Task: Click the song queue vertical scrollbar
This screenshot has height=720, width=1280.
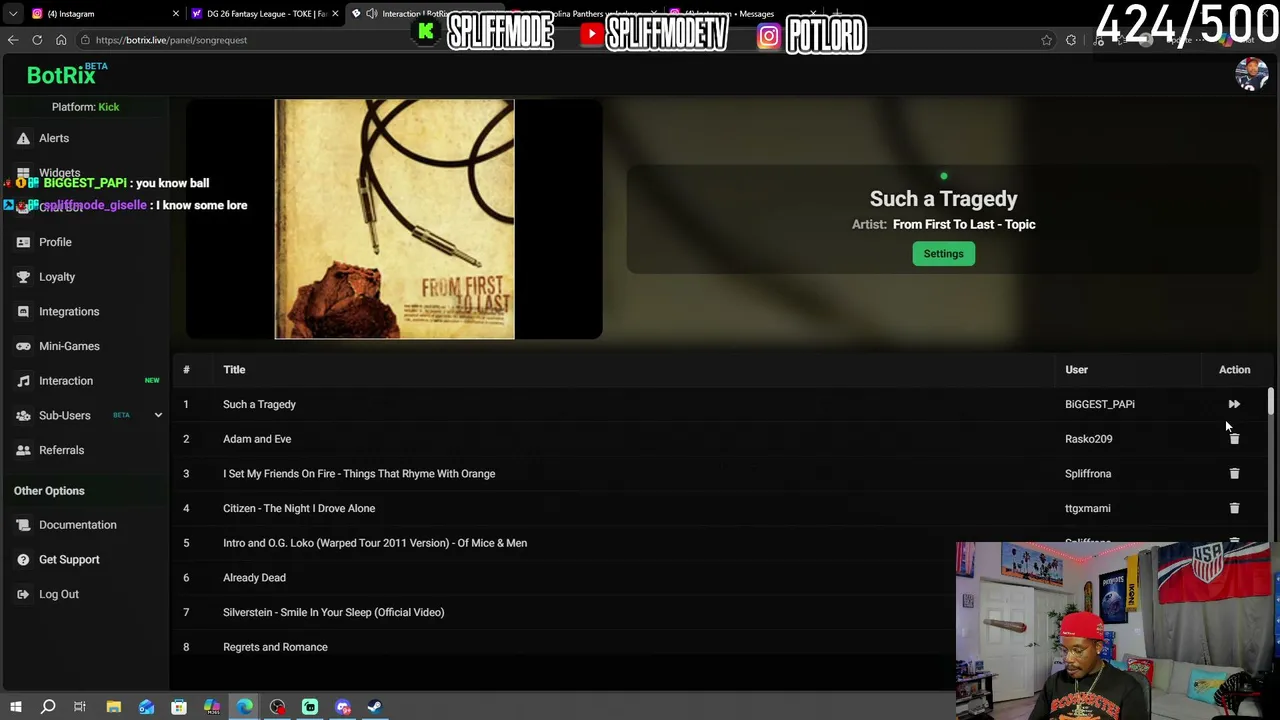Action: coord(1271,402)
